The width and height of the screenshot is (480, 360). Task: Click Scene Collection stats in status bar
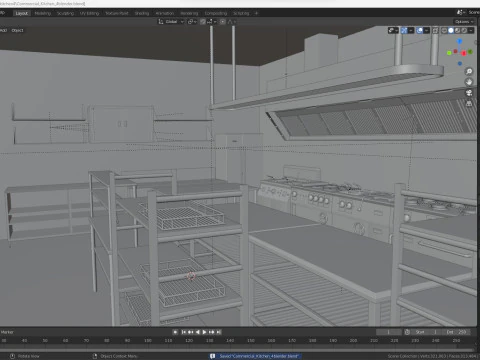(x=433, y=356)
